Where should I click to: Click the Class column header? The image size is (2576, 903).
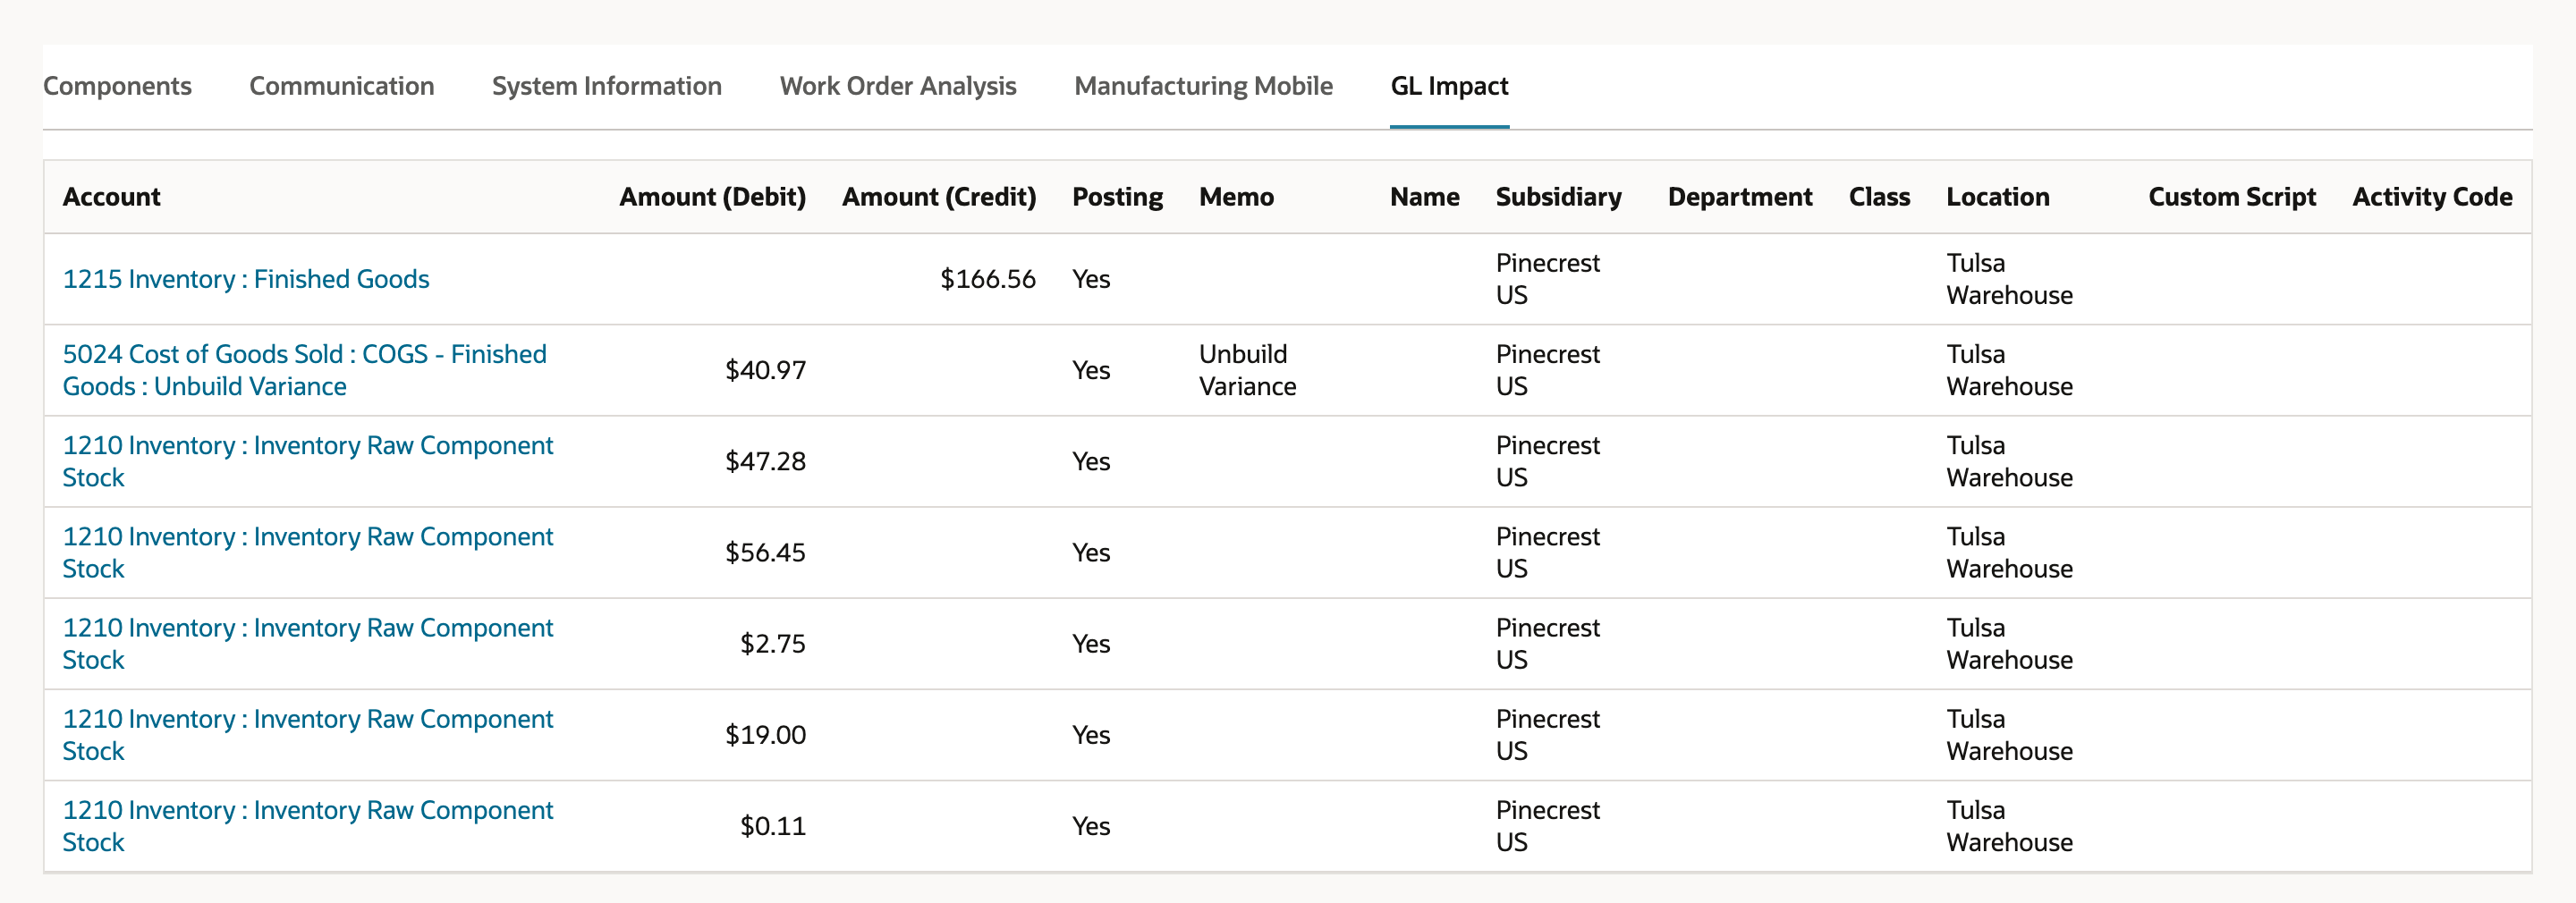coord(1879,197)
